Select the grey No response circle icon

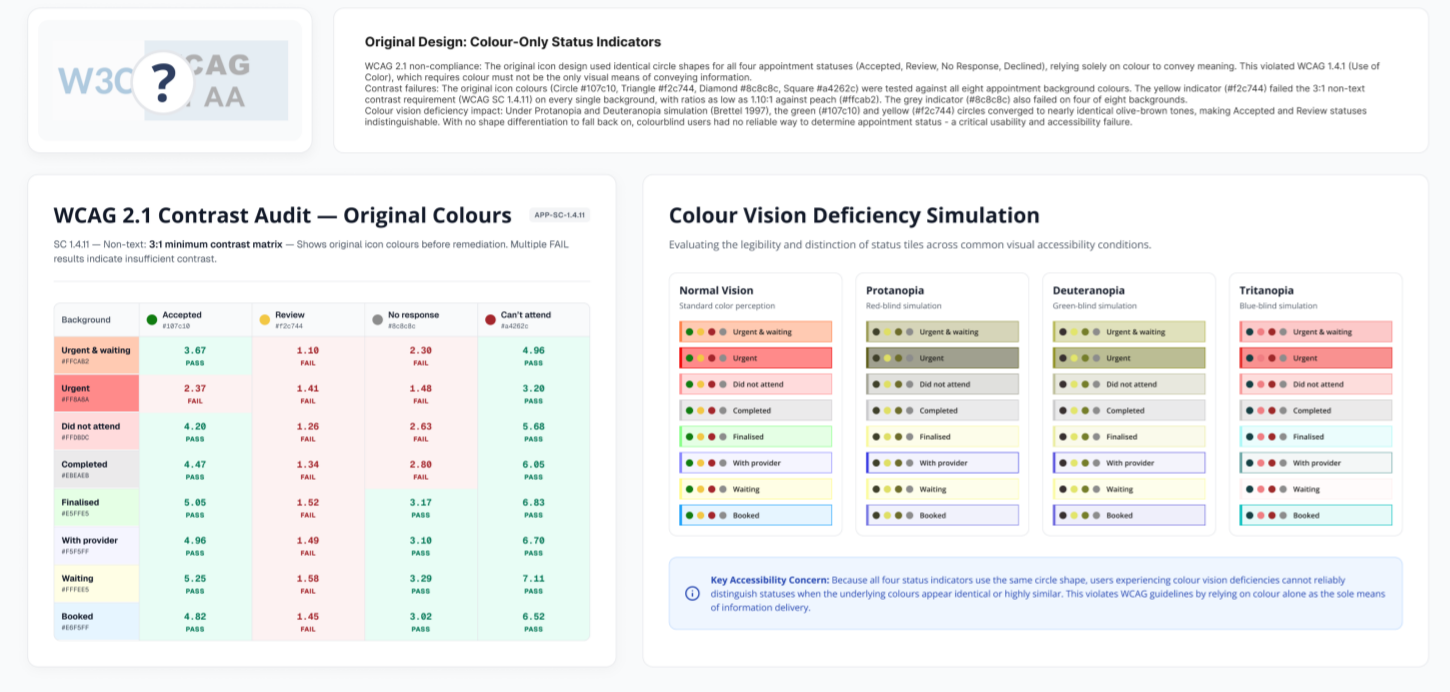click(x=378, y=320)
